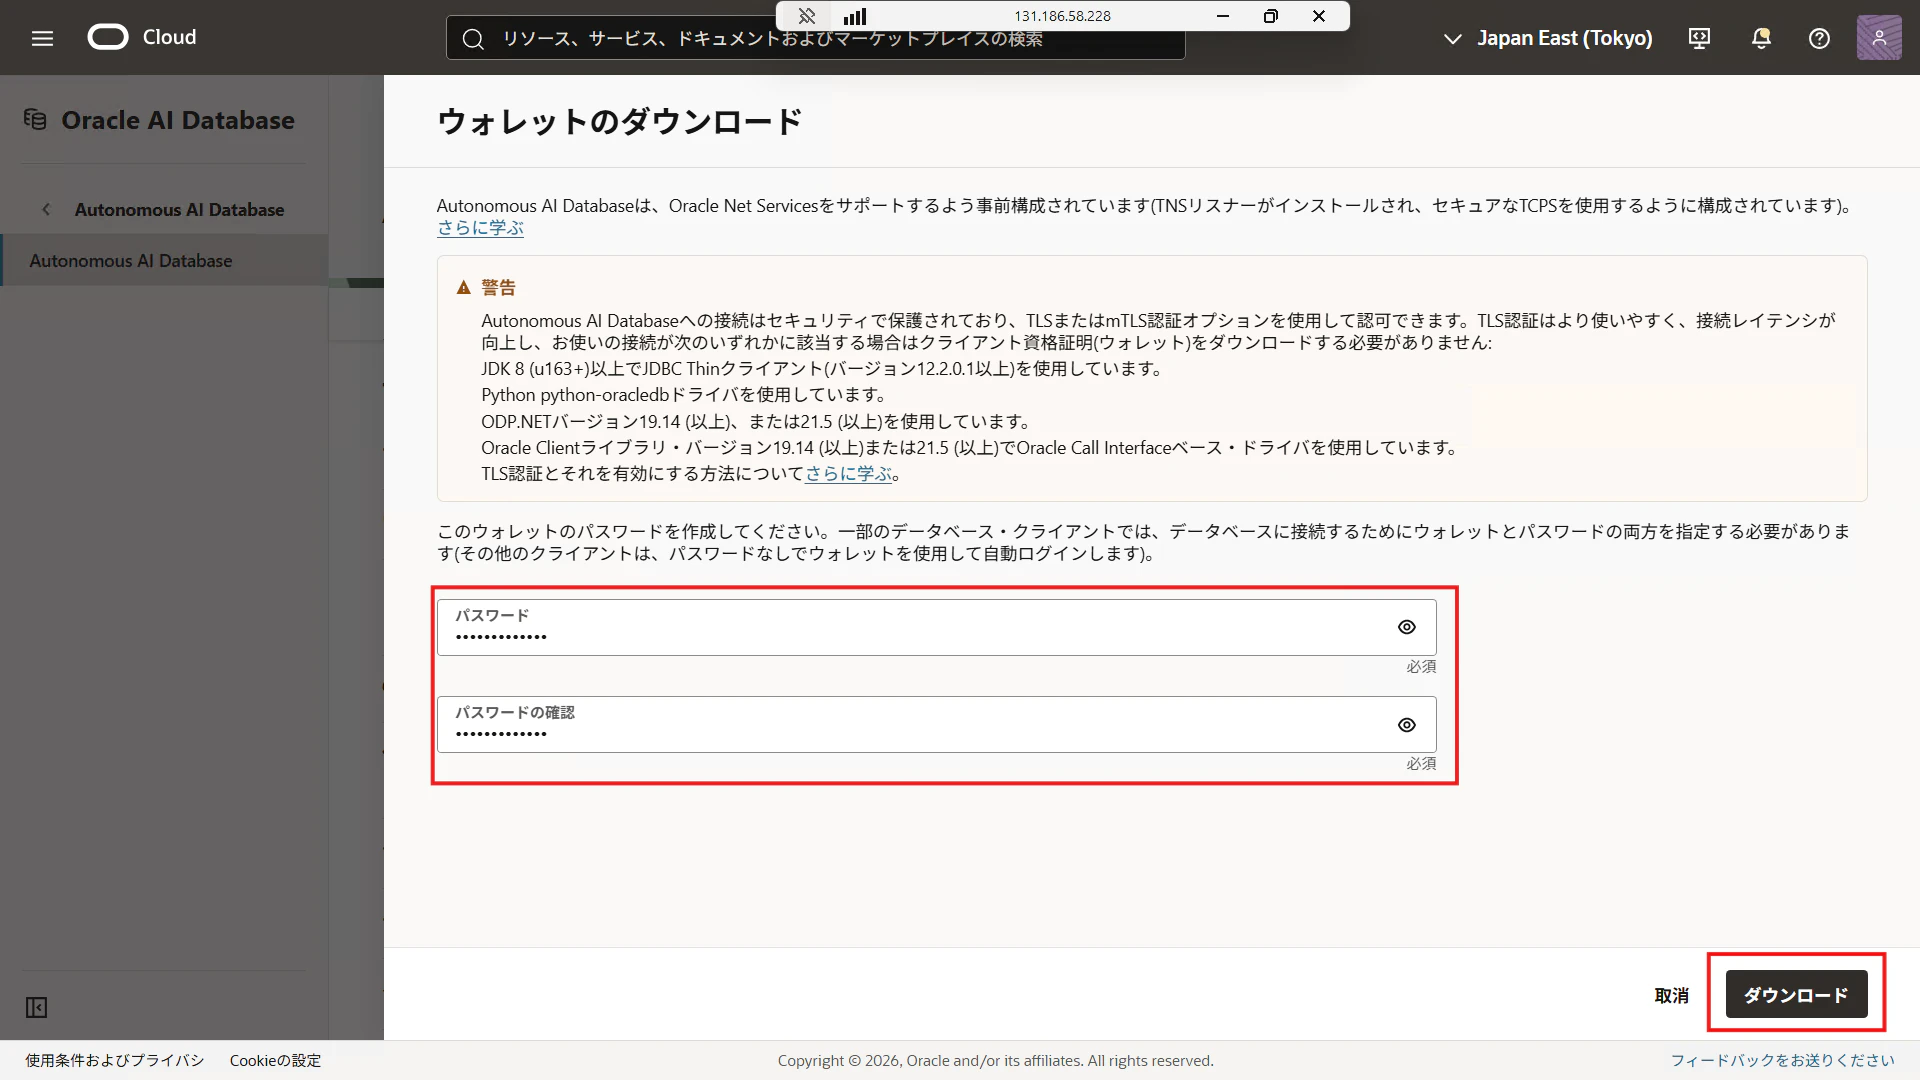Open the help question mark icon
The height and width of the screenshot is (1080, 1920).
click(1819, 38)
